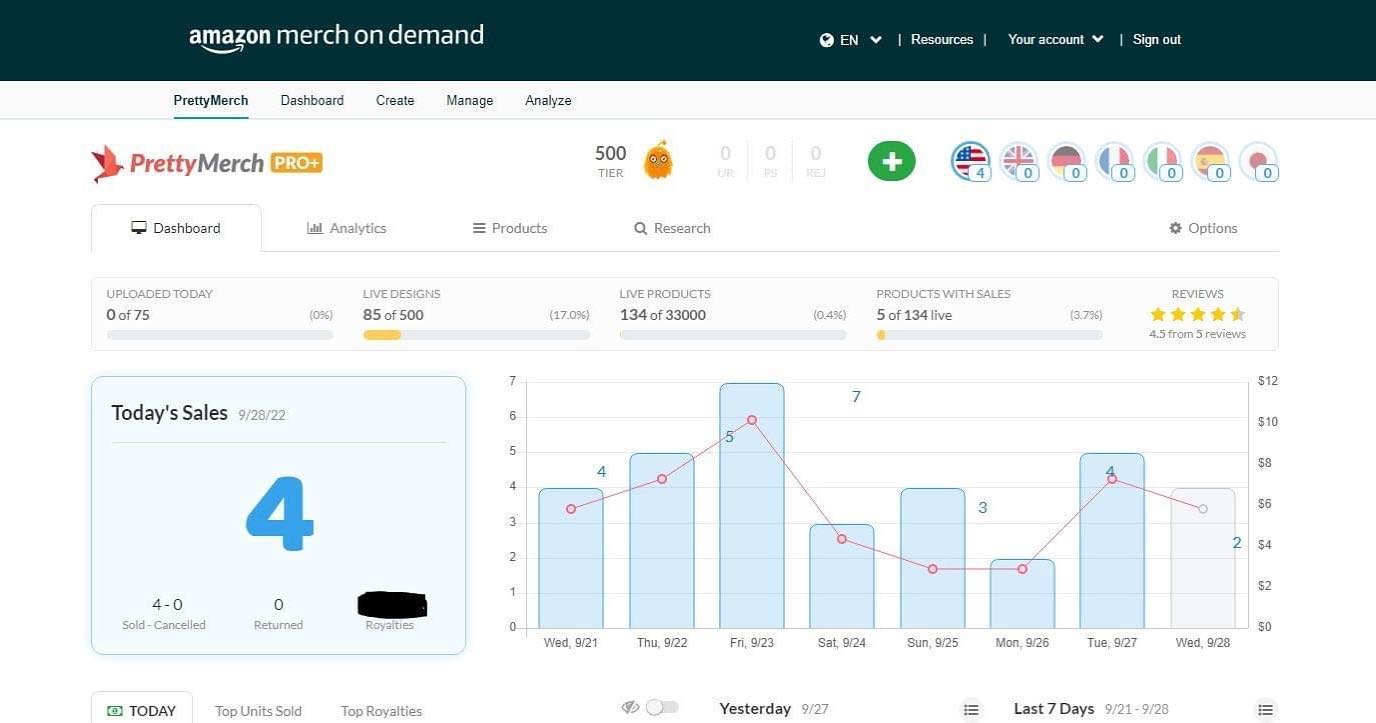Click the '500' tier value
The width and height of the screenshot is (1376, 723).
[610, 153]
